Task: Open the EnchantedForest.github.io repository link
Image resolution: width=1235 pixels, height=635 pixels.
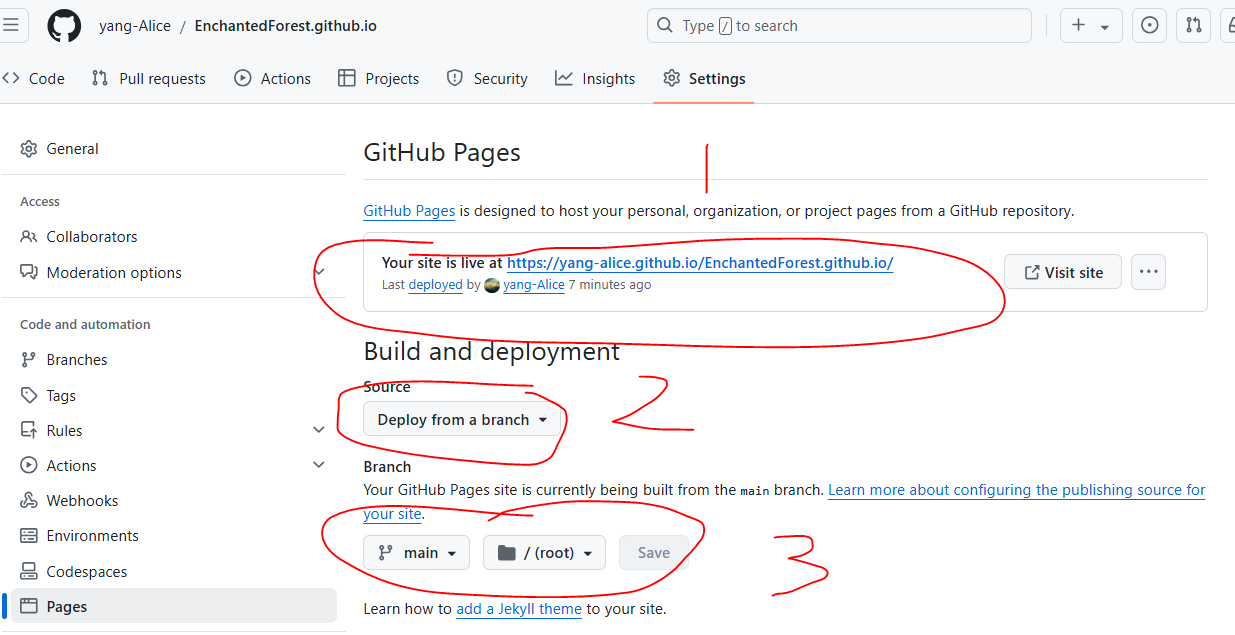Action: (x=286, y=26)
